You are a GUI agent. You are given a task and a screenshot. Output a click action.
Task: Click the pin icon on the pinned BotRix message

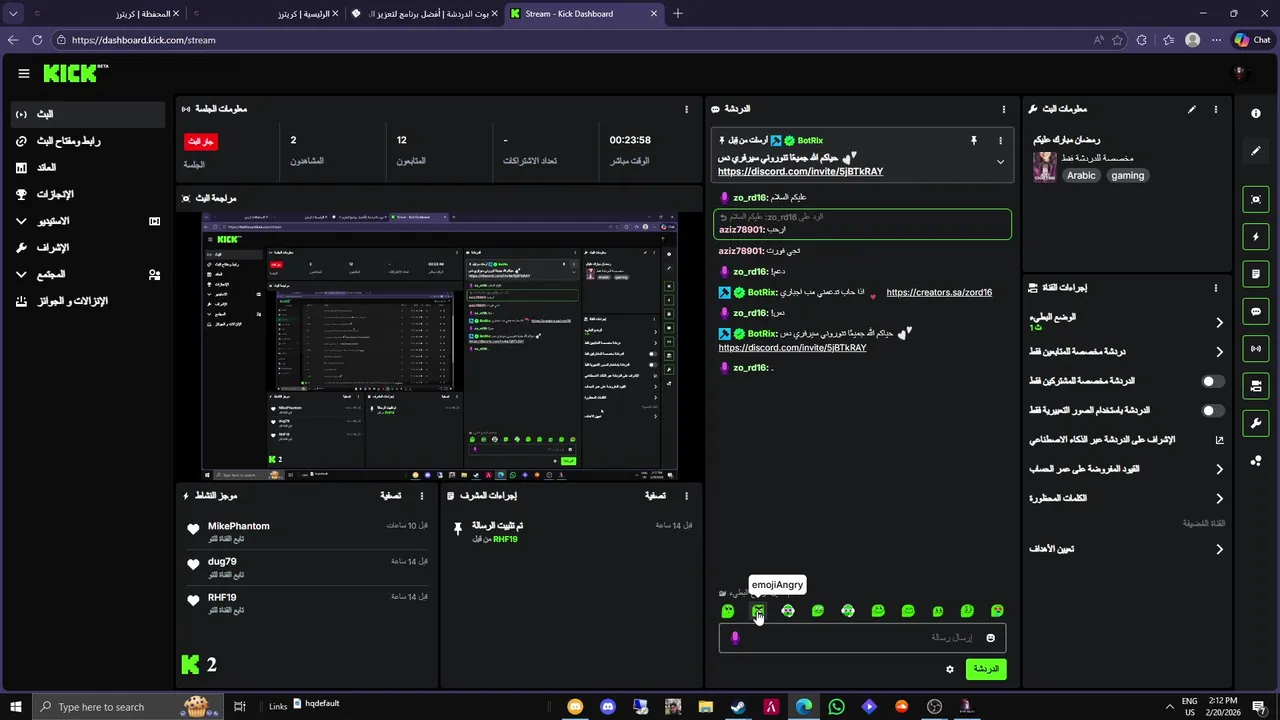(x=973, y=141)
